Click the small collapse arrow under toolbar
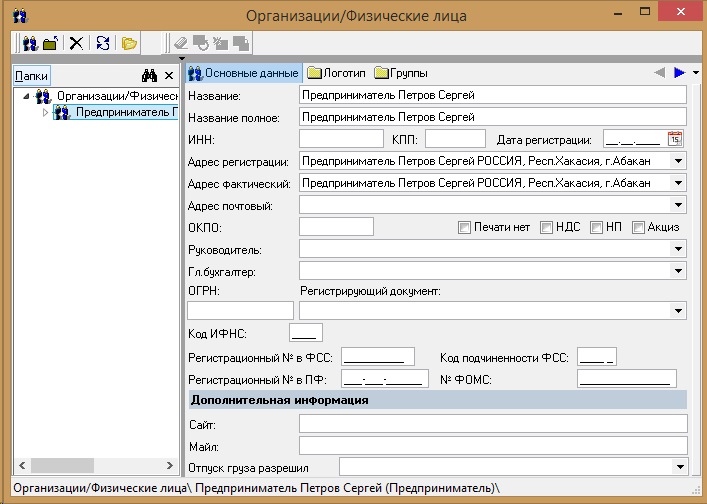Viewport: 707px width, 504px height. pyautogui.click(x=182, y=59)
